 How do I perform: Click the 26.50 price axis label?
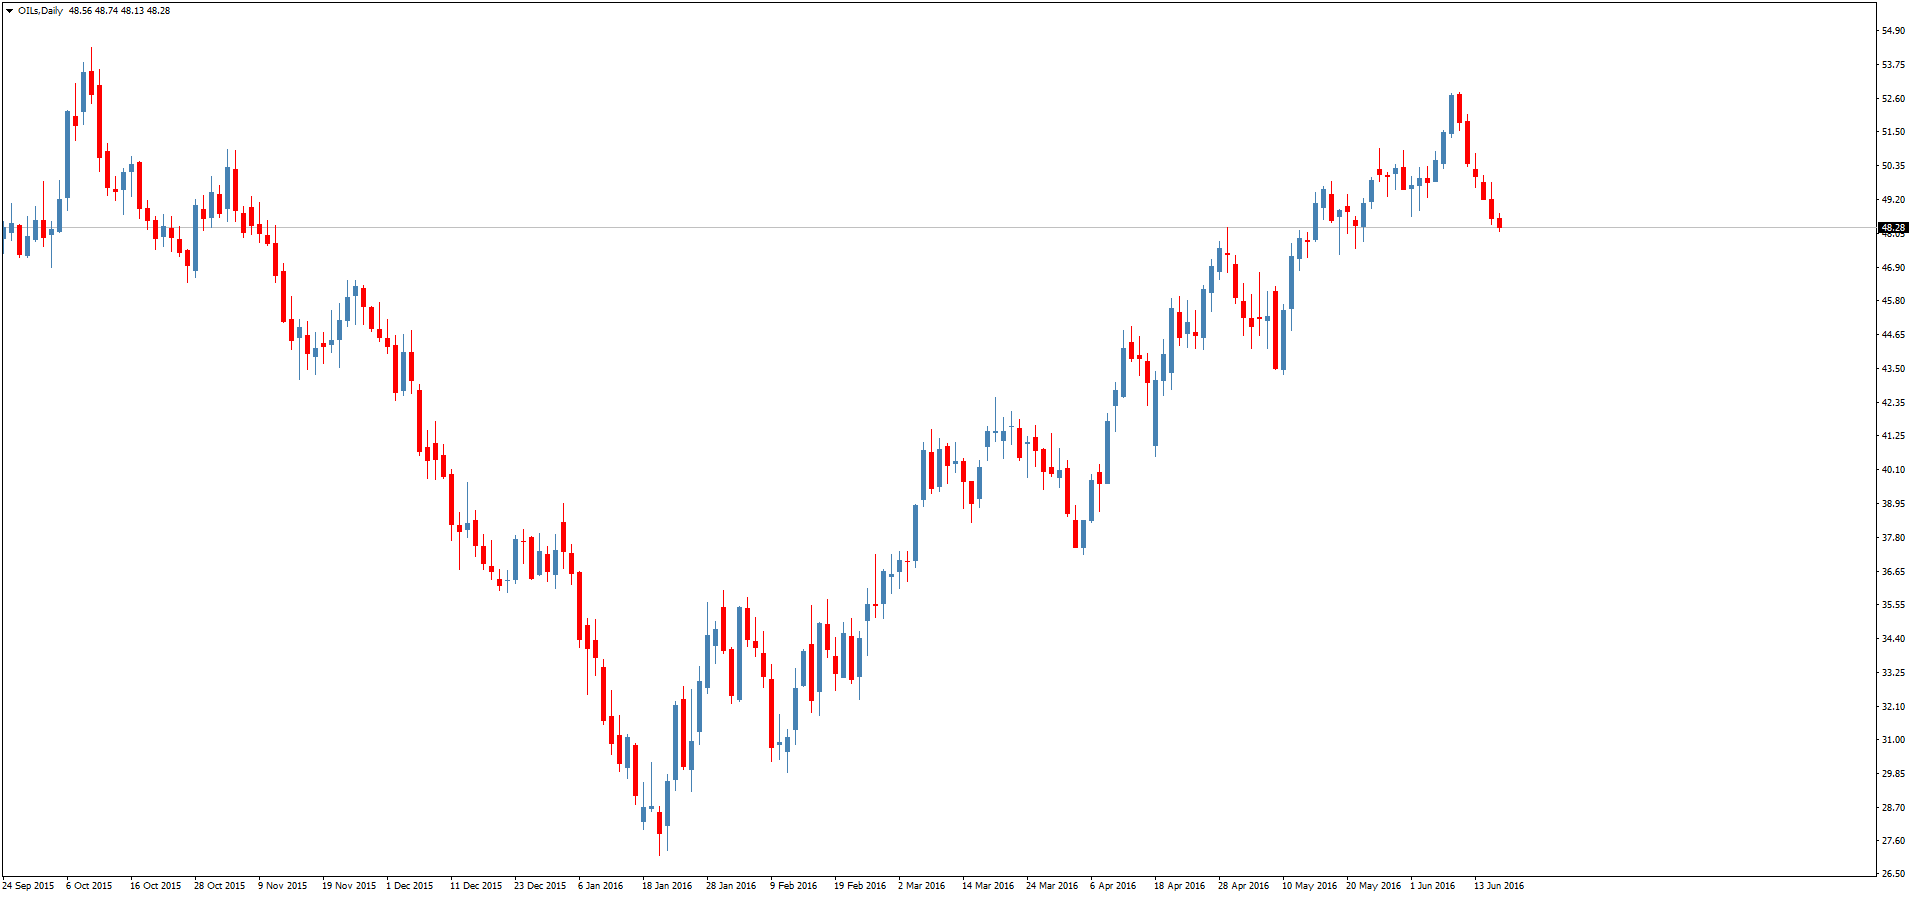point(1893,874)
